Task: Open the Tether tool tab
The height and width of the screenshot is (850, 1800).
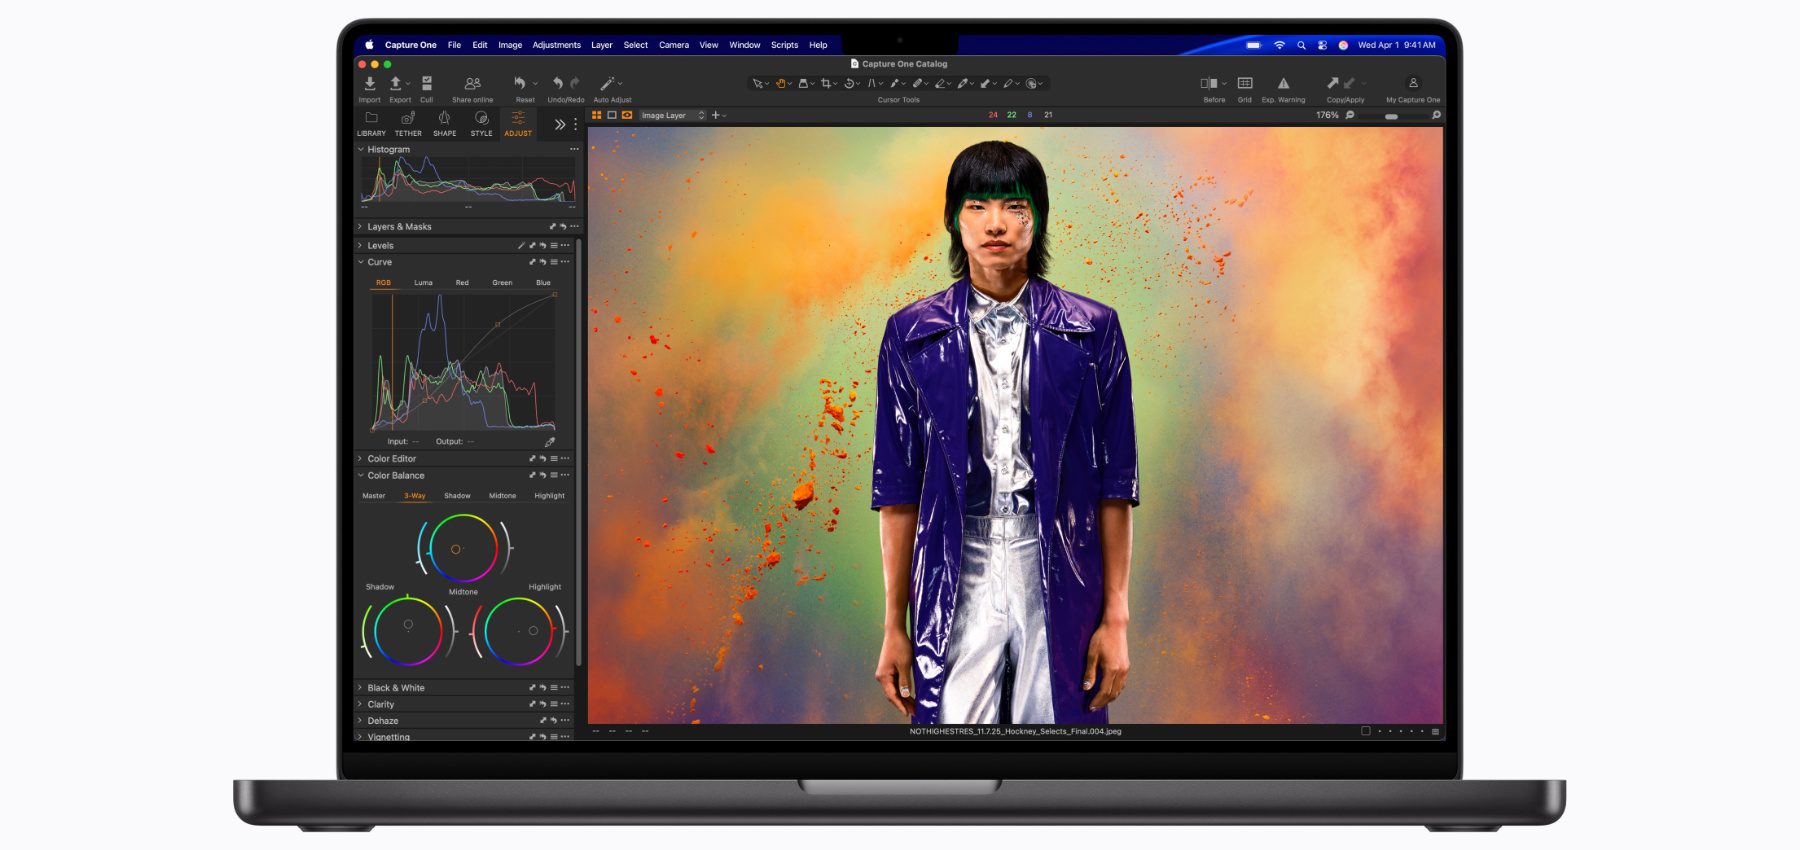Action: (x=408, y=122)
